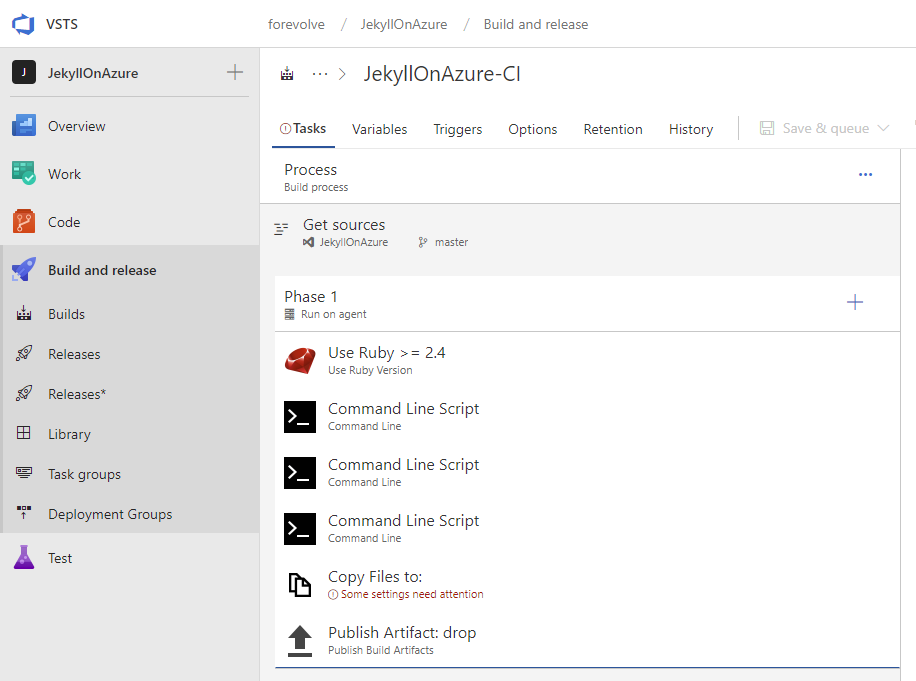916x681 pixels.
Task: Select the Publish Artifact: drop task
Action: (x=587, y=641)
